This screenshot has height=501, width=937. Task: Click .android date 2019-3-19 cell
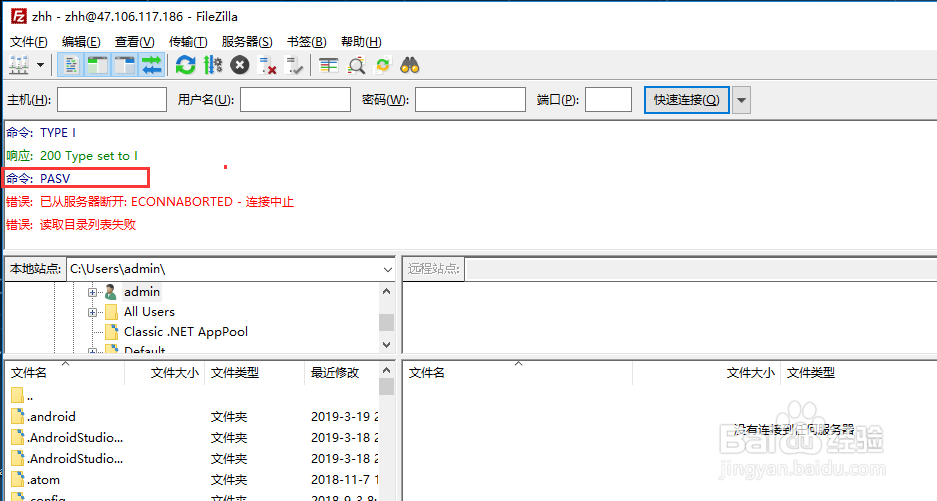click(345, 417)
